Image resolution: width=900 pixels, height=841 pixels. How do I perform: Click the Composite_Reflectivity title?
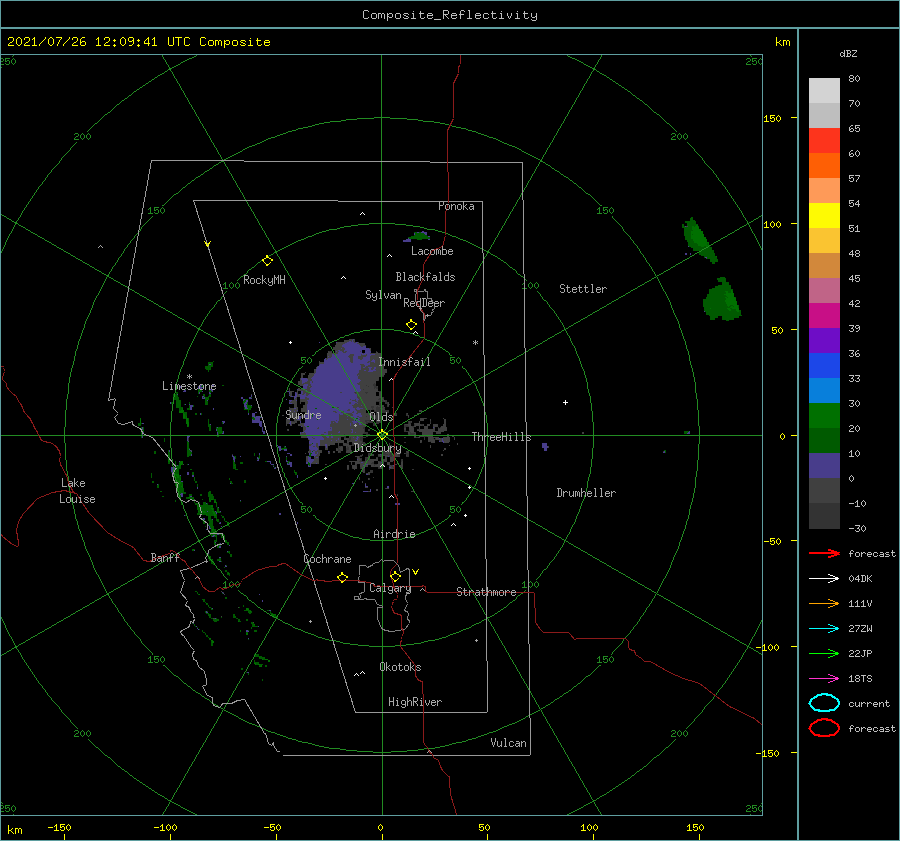tap(450, 15)
